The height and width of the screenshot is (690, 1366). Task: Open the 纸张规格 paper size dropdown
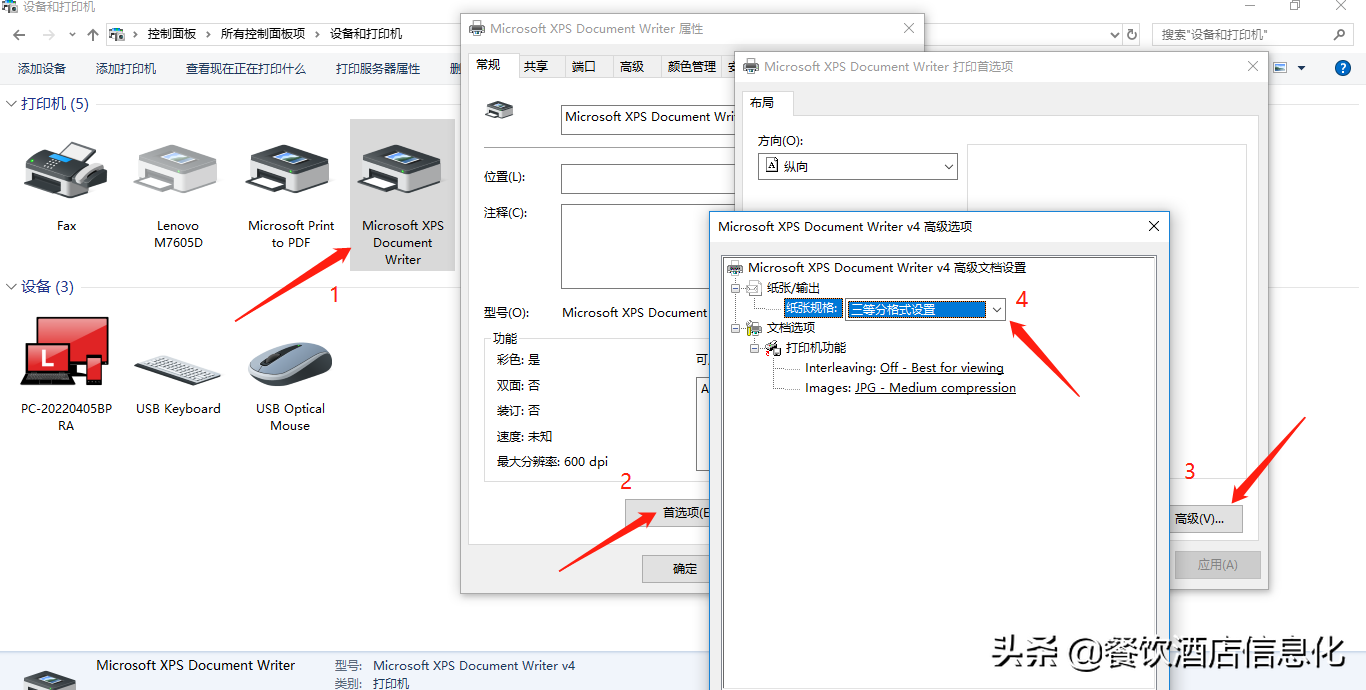pos(996,310)
